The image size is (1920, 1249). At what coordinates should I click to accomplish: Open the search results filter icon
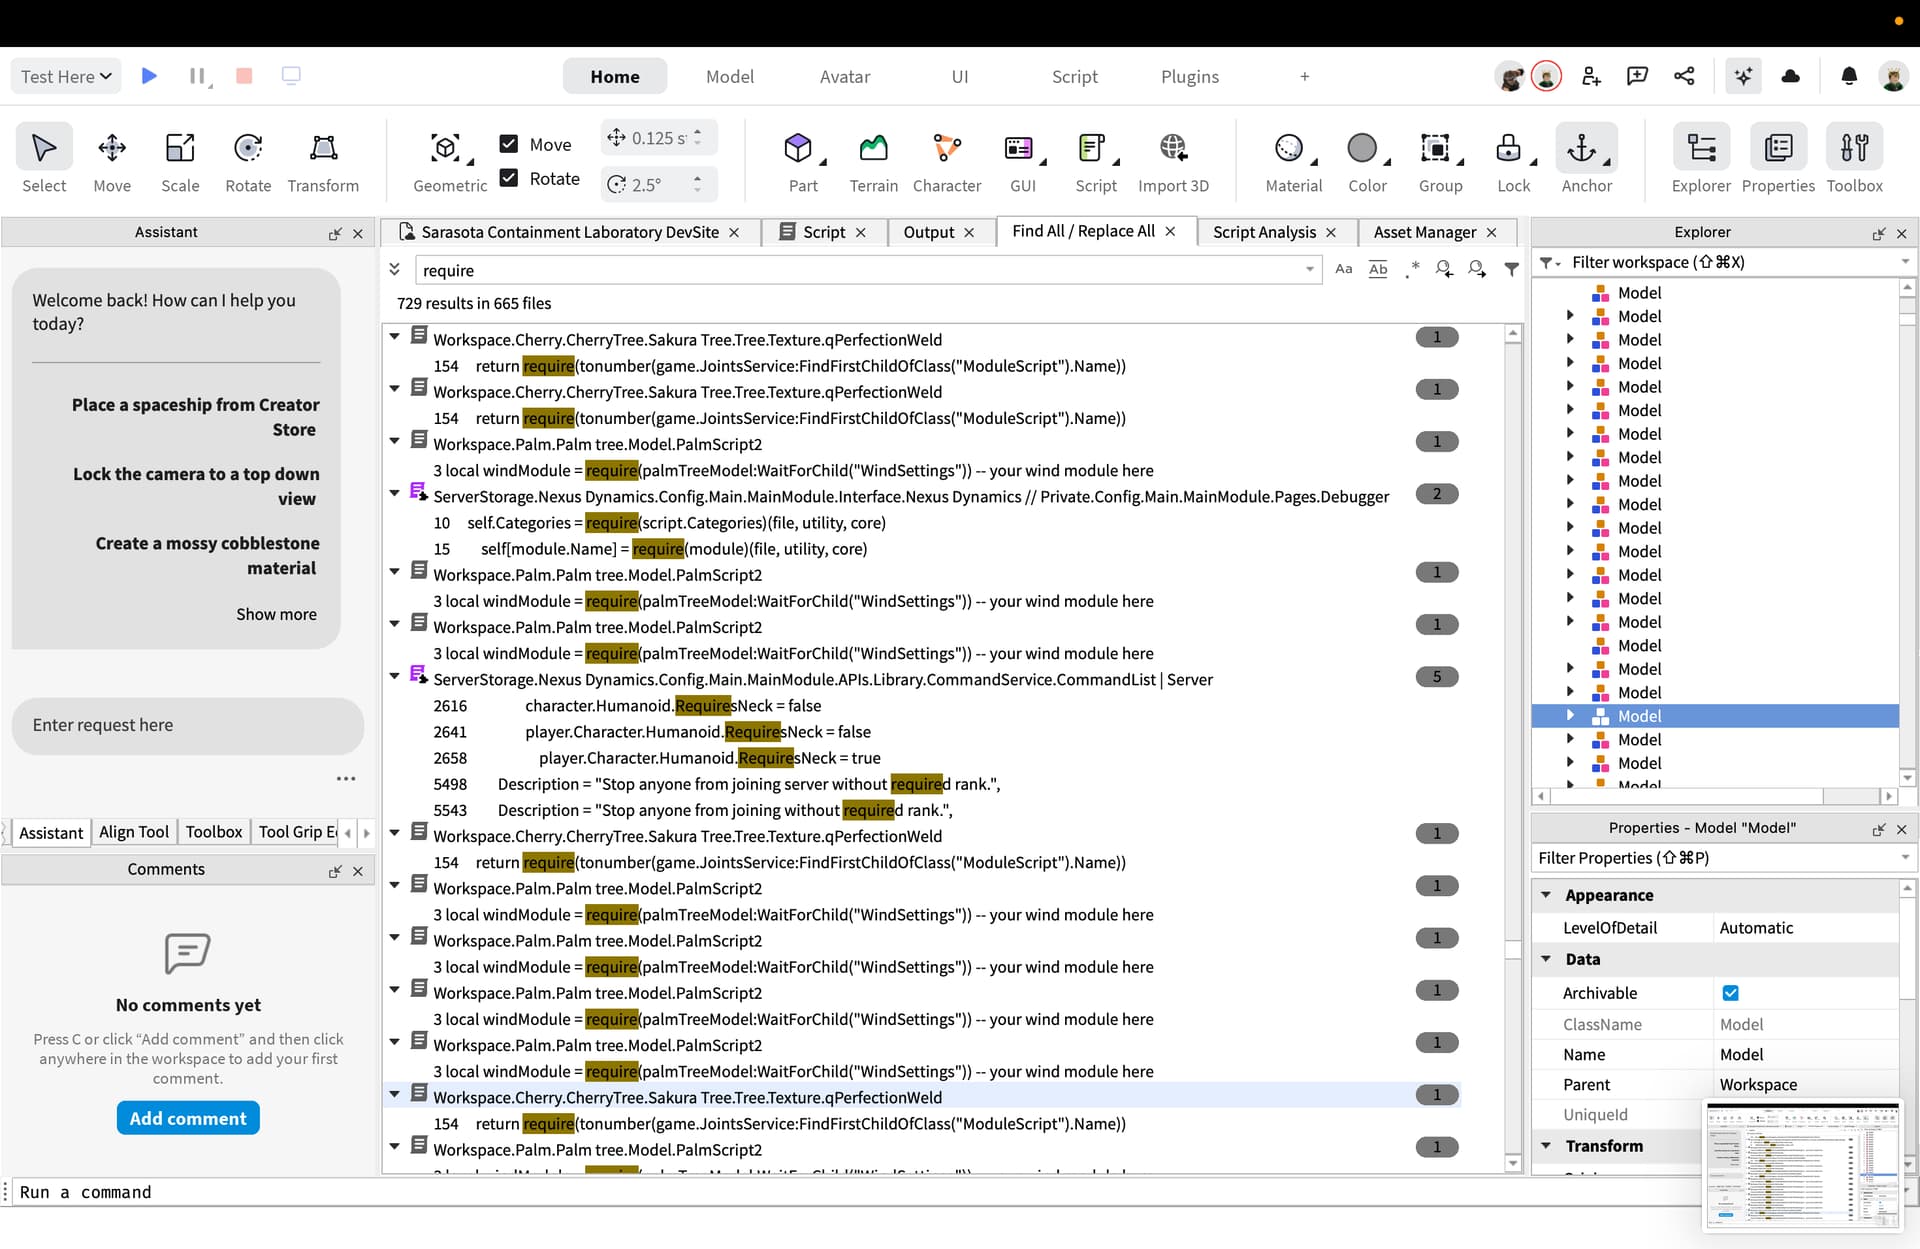point(1511,269)
